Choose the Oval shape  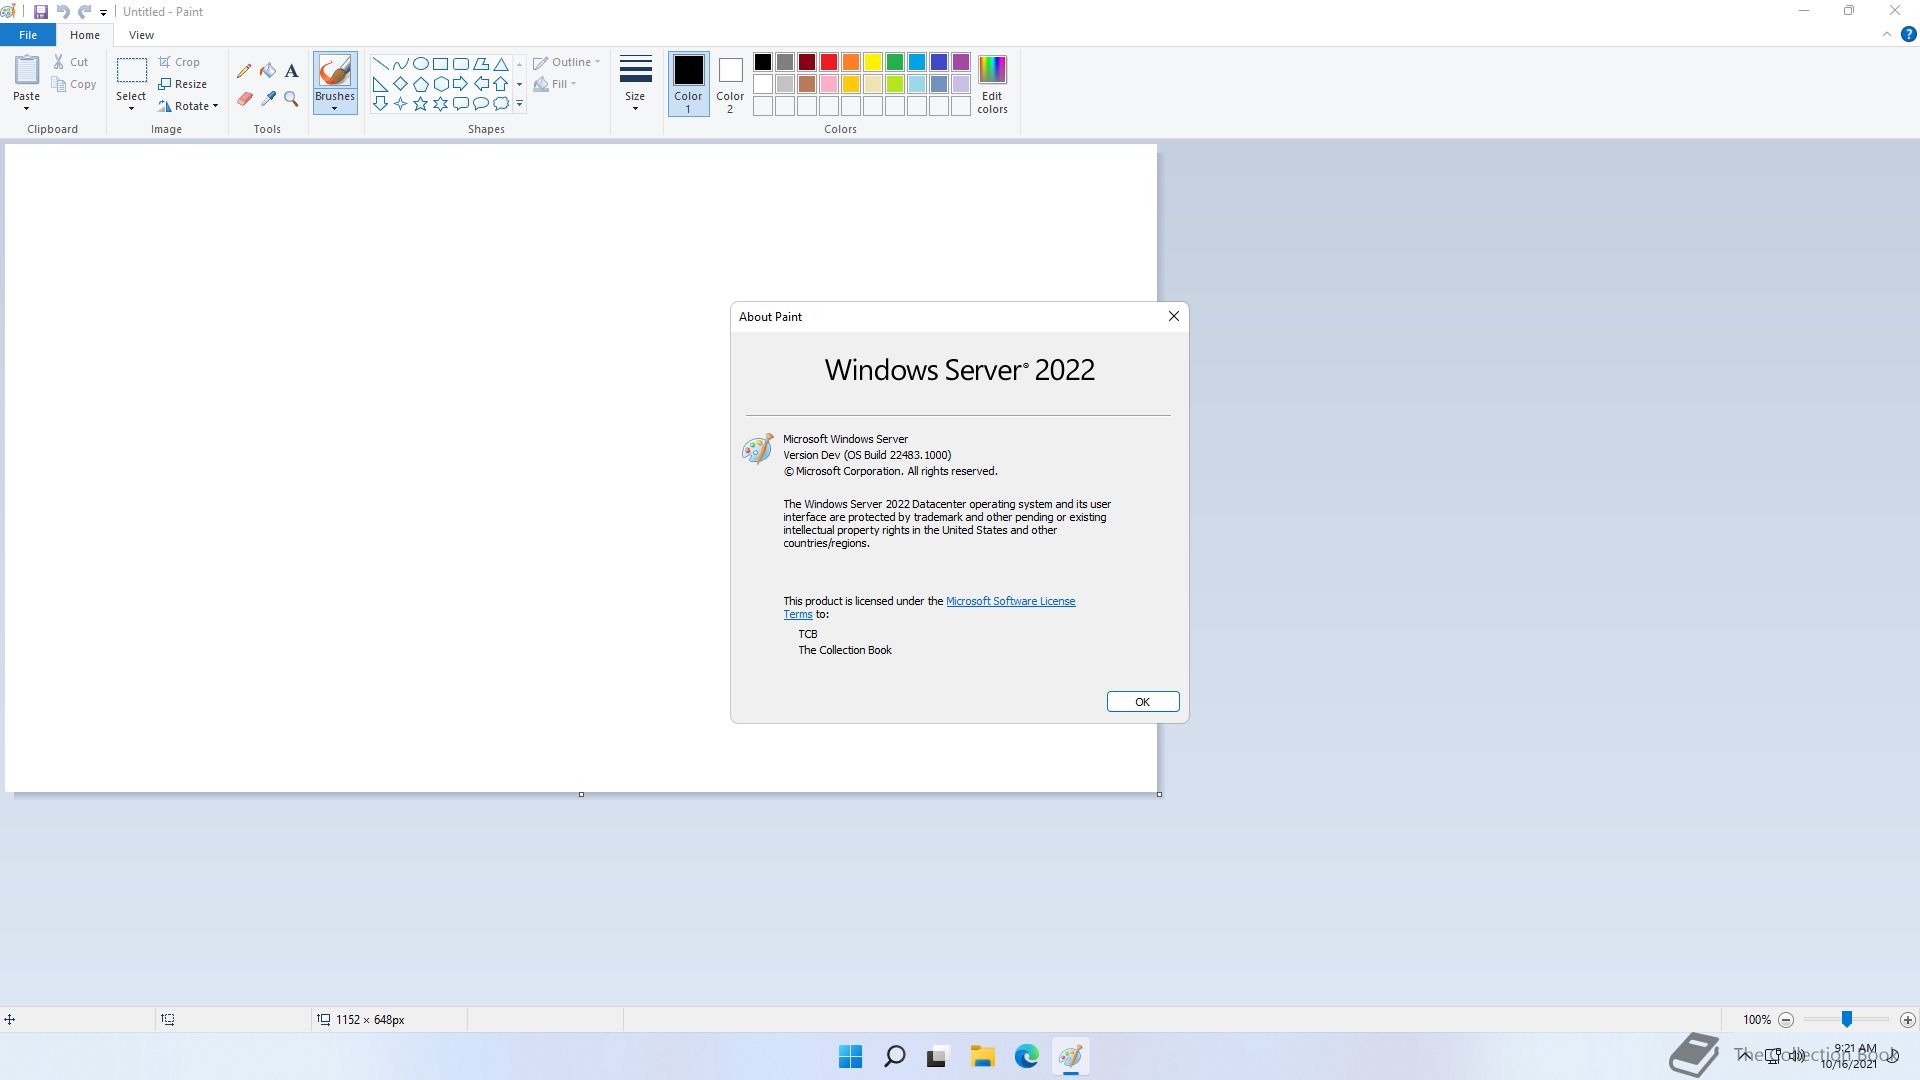click(x=420, y=64)
